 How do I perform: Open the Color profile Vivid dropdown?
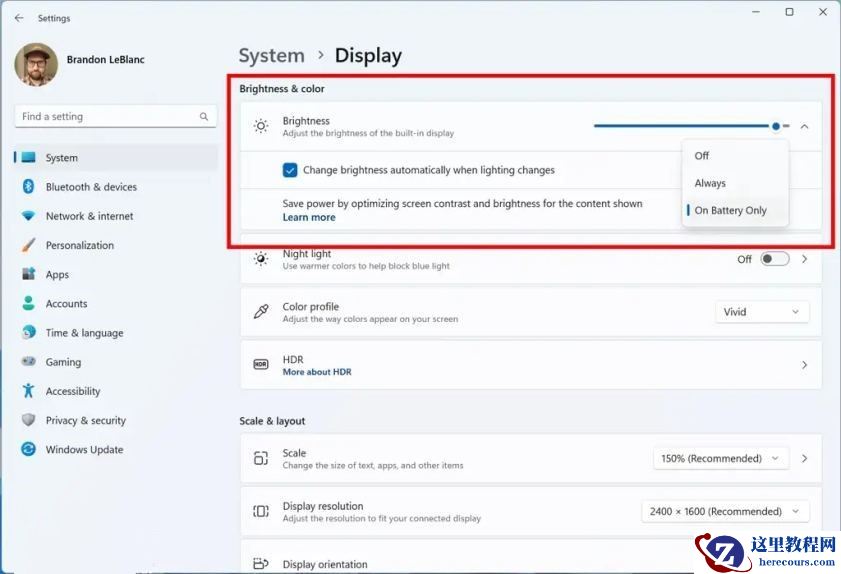point(762,312)
